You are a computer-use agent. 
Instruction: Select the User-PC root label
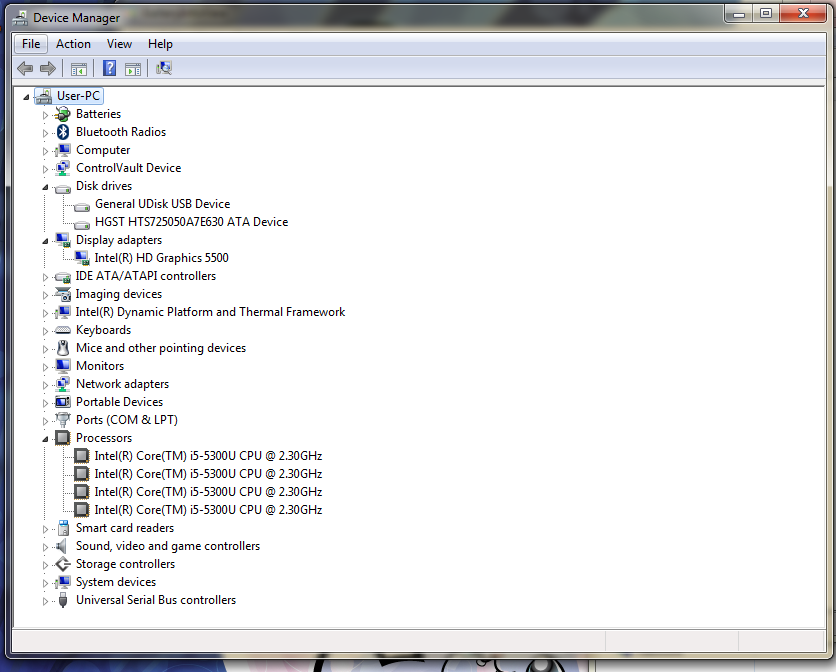(78, 96)
